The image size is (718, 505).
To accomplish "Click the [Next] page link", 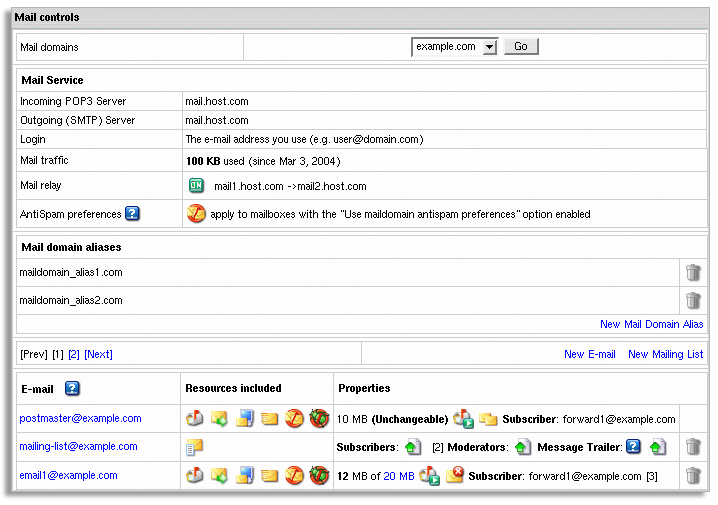I will point(98,354).
